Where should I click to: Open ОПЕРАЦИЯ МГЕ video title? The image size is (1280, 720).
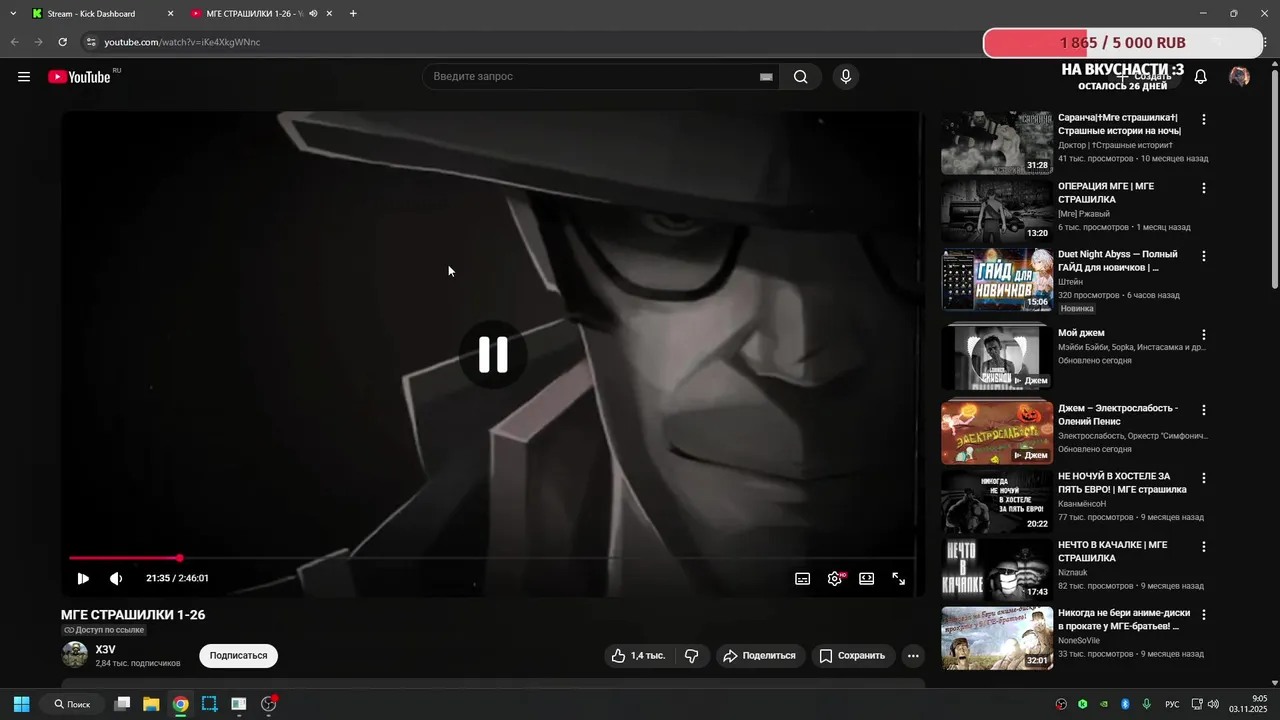coord(1106,193)
